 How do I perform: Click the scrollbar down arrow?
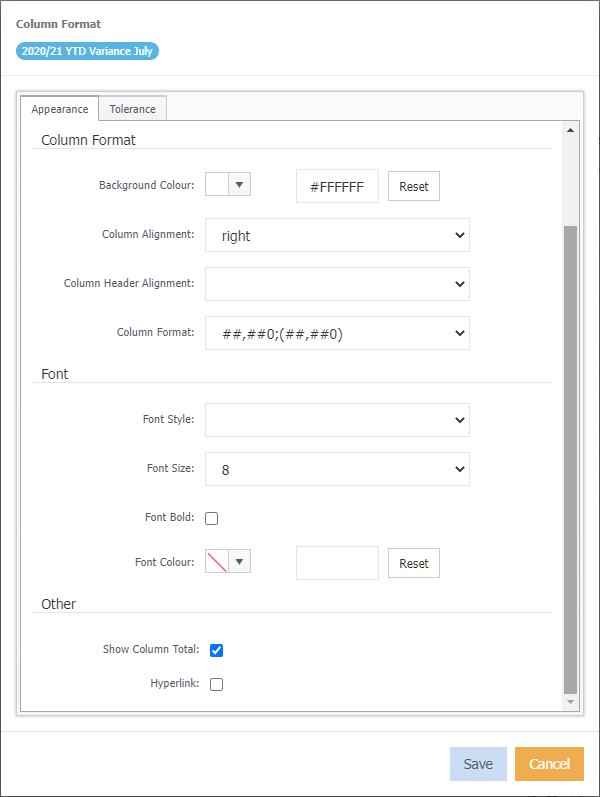point(571,703)
